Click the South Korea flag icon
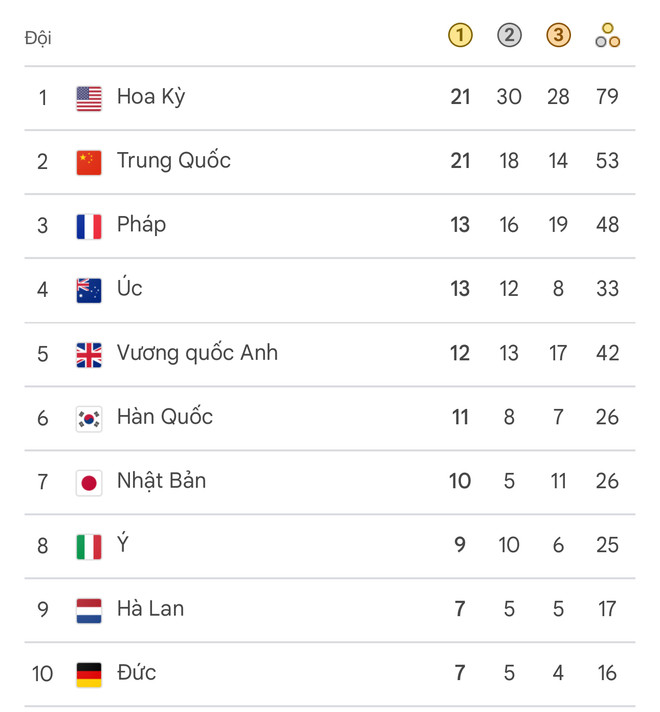The height and width of the screenshot is (712, 660). coord(89,418)
